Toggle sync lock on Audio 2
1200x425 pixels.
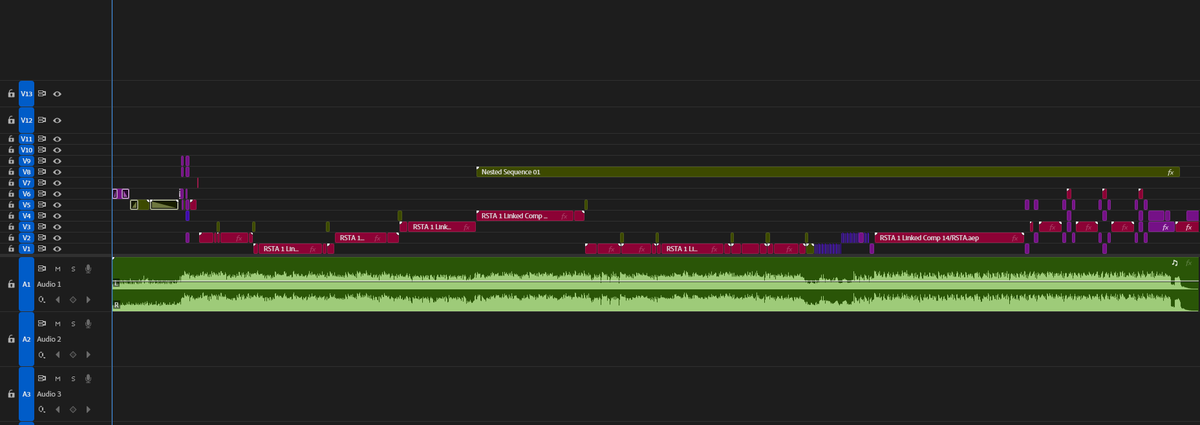point(43,324)
